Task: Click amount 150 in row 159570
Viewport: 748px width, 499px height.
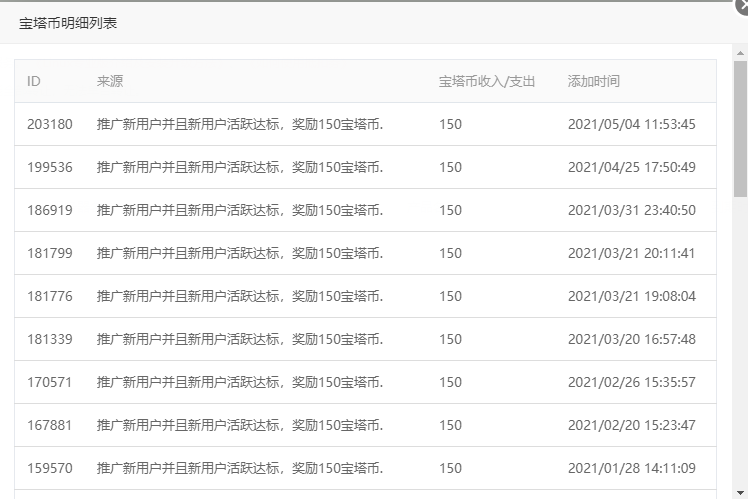Action: click(x=450, y=468)
